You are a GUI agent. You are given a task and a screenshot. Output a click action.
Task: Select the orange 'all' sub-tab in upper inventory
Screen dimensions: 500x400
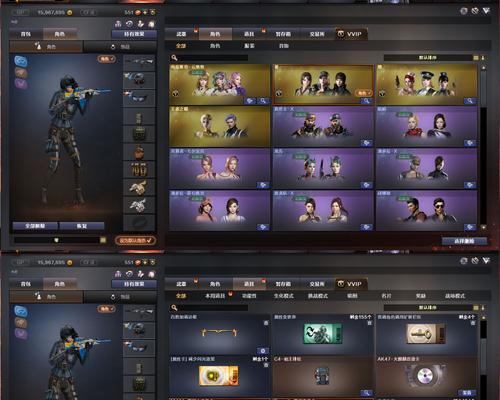coord(181,46)
